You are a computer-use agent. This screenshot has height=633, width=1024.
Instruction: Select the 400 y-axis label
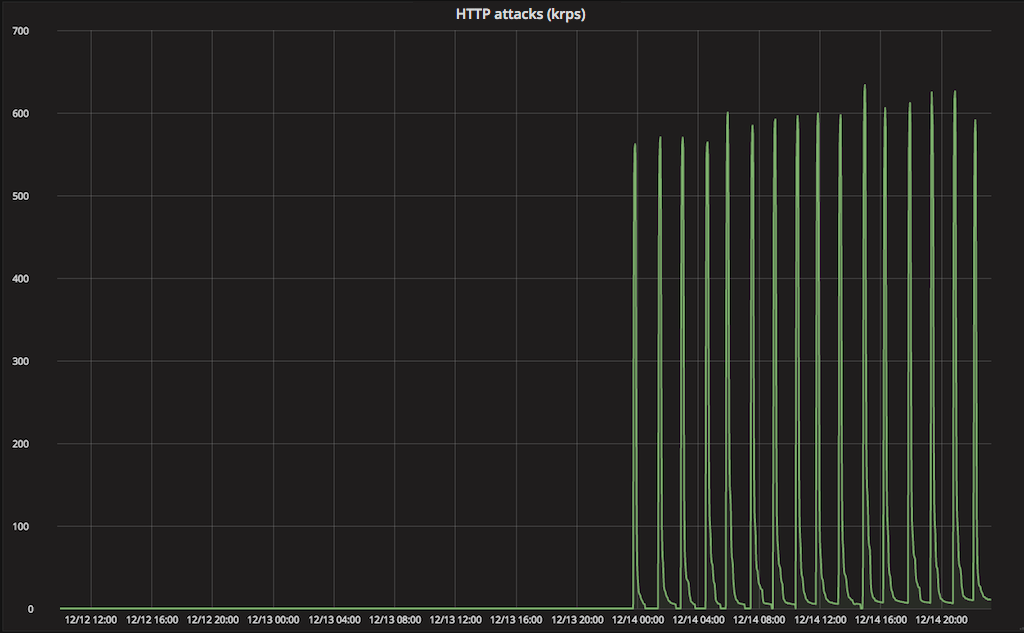tap(20, 279)
